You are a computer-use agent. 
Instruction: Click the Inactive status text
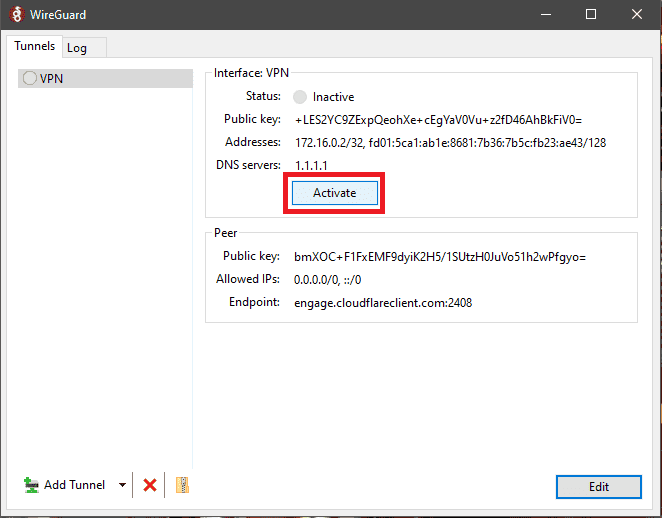pyautogui.click(x=333, y=97)
